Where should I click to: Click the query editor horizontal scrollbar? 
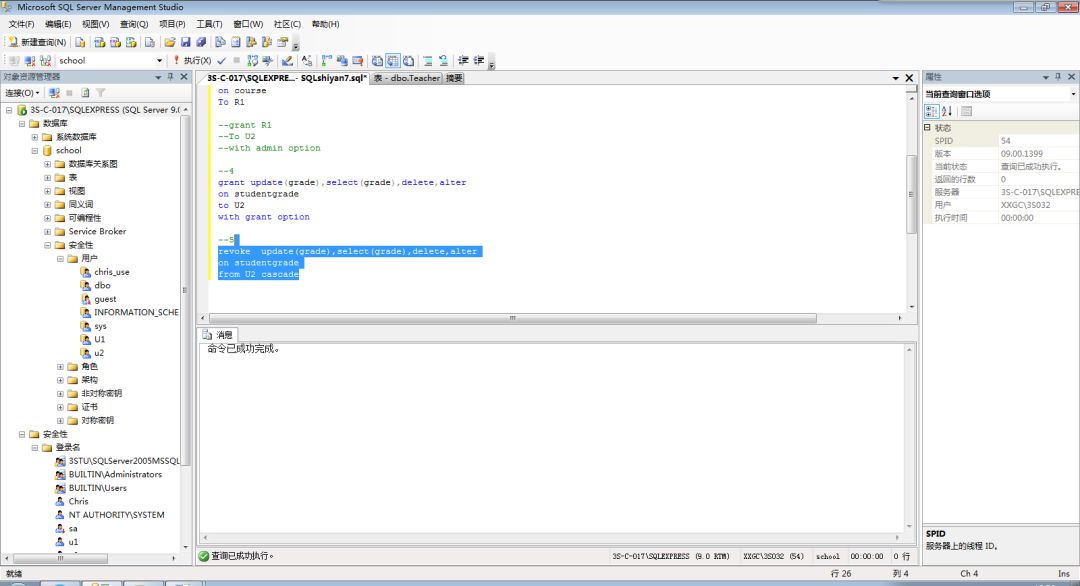[510, 318]
